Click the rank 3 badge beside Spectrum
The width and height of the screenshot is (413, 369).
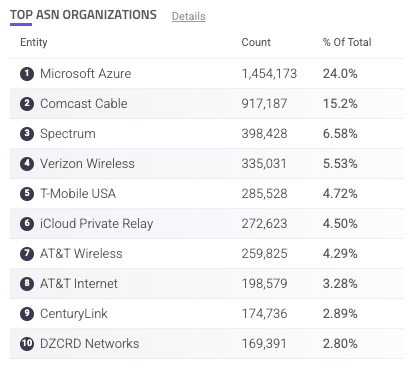pyautogui.click(x=27, y=134)
